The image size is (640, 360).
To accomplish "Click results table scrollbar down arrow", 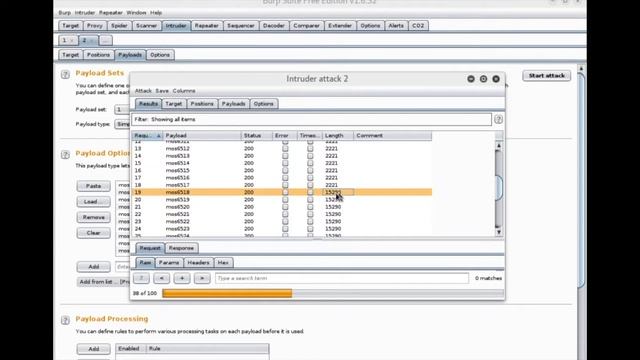I will (498, 232).
